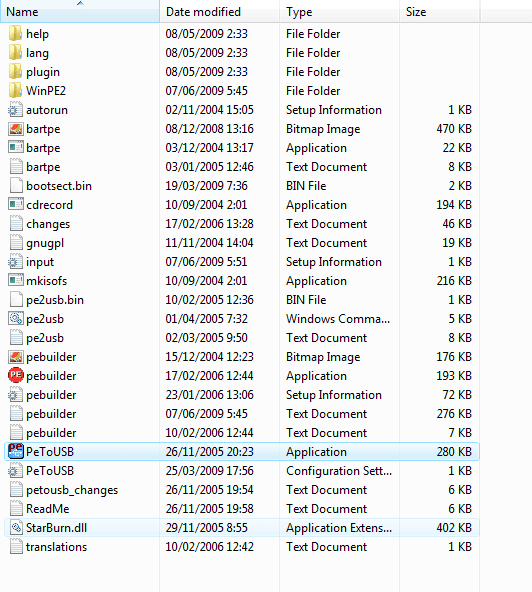Click the 22 KB bartpe application icon

tap(15, 148)
